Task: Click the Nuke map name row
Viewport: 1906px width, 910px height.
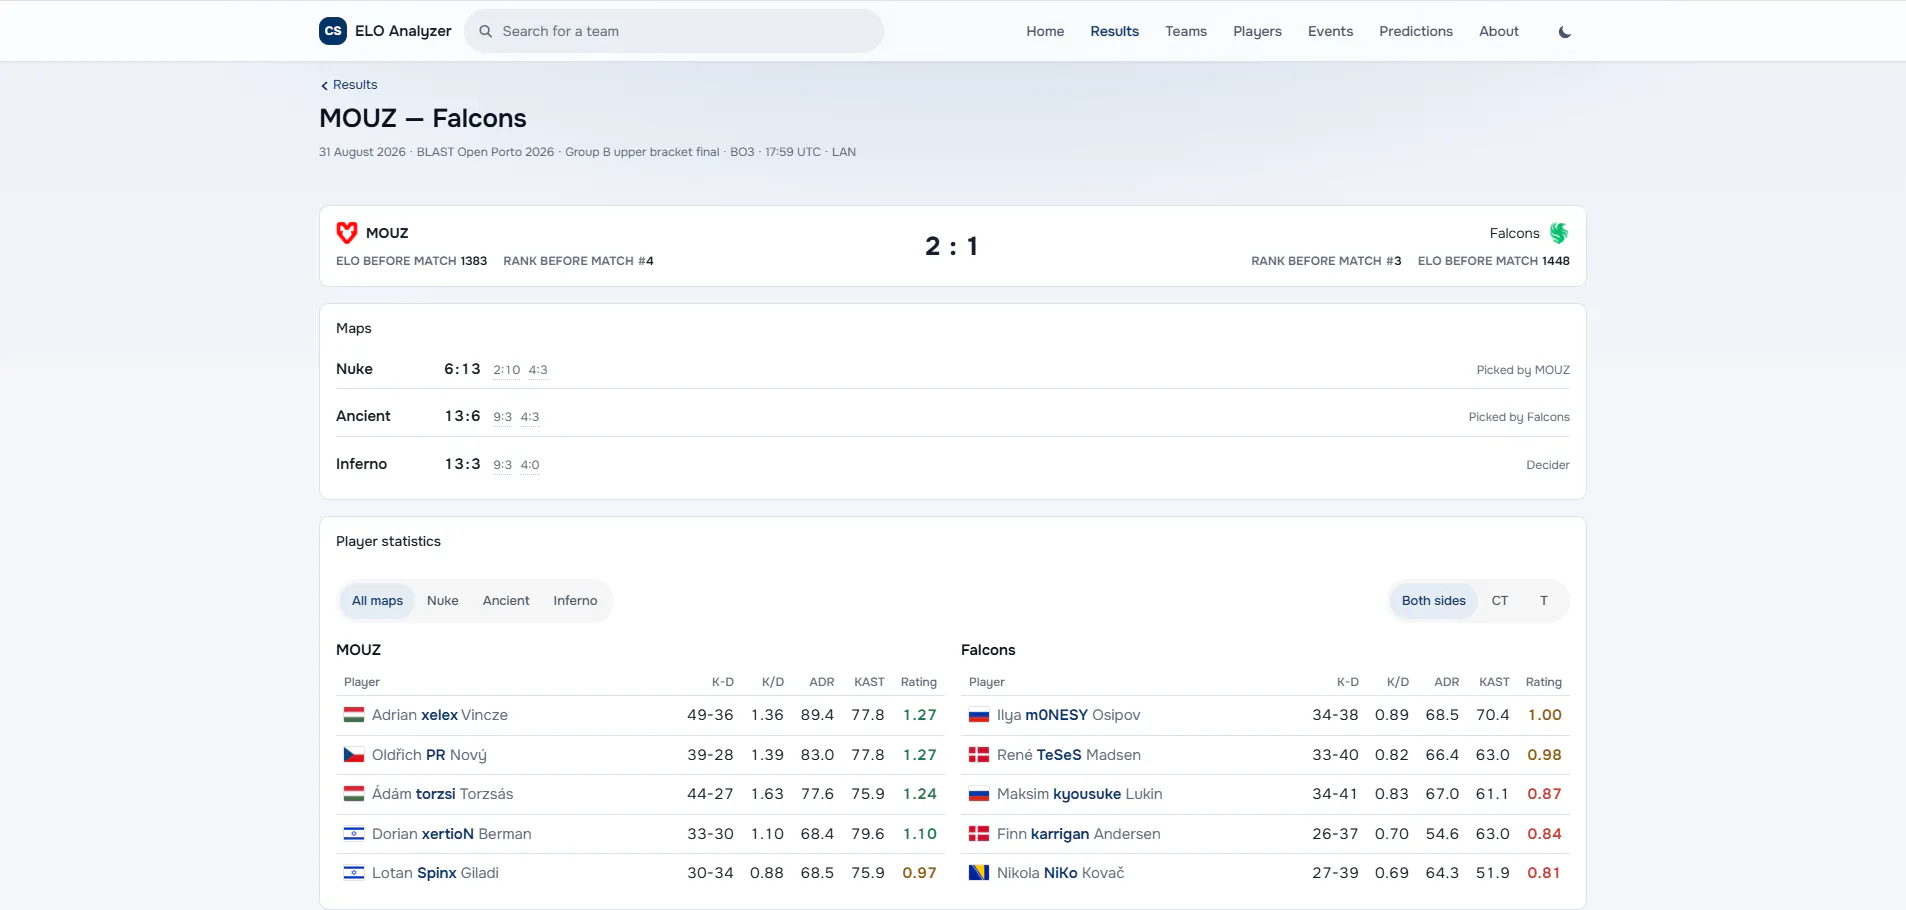Action: click(354, 369)
